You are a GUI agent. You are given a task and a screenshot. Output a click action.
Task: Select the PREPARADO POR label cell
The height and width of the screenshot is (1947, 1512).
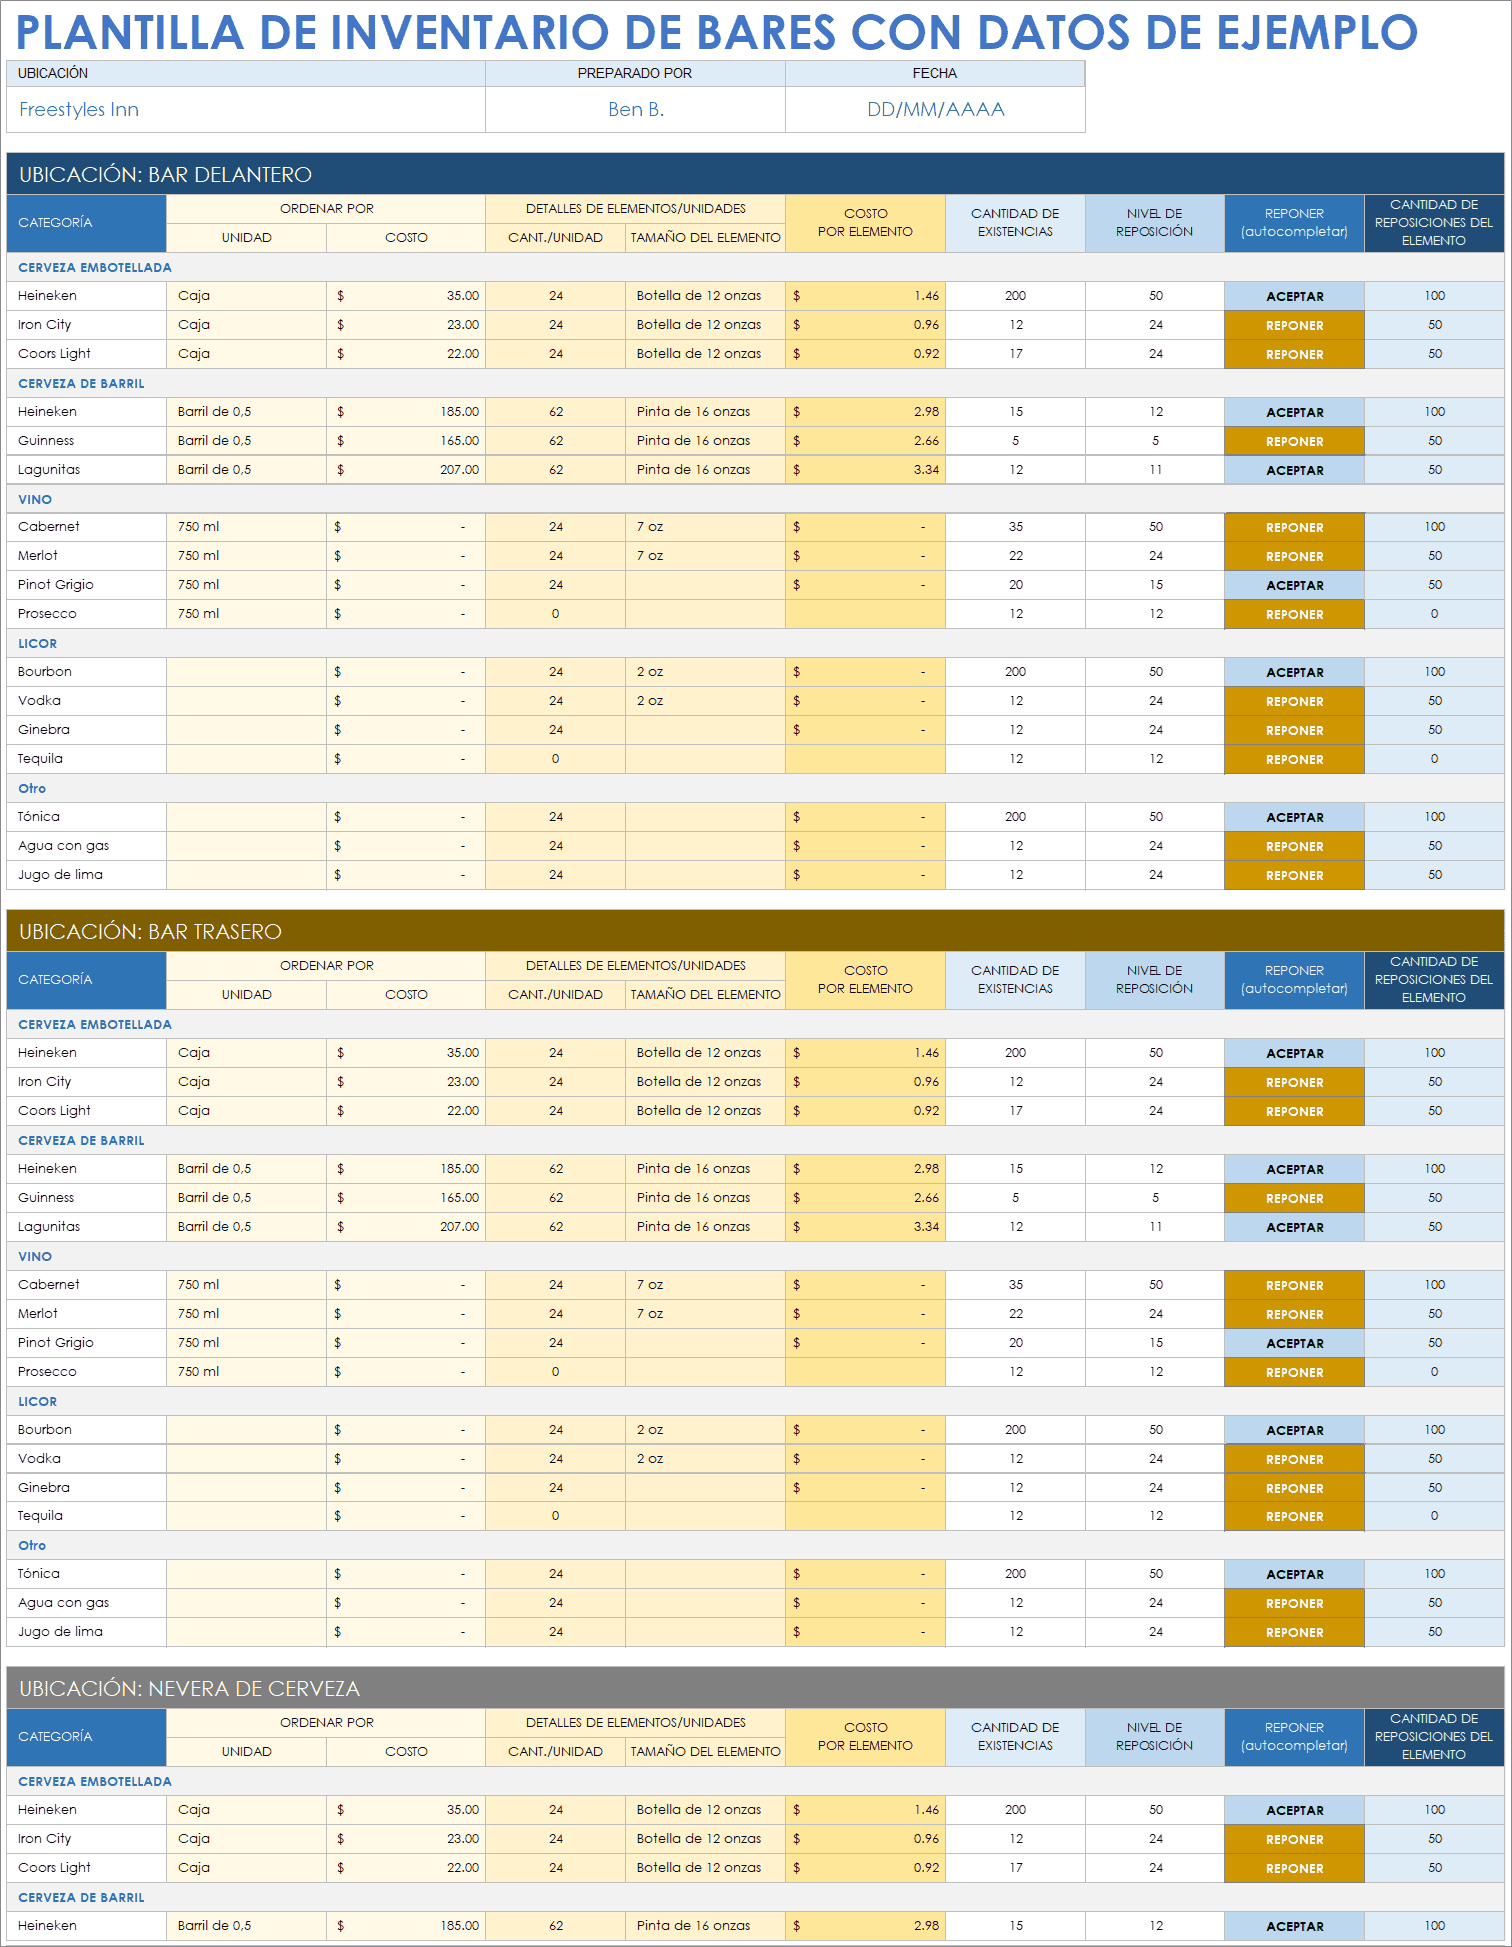(x=635, y=74)
